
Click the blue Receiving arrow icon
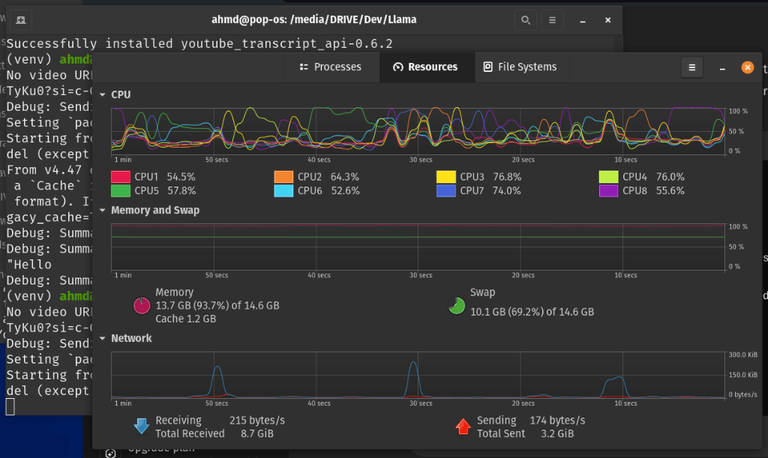point(142,427)
